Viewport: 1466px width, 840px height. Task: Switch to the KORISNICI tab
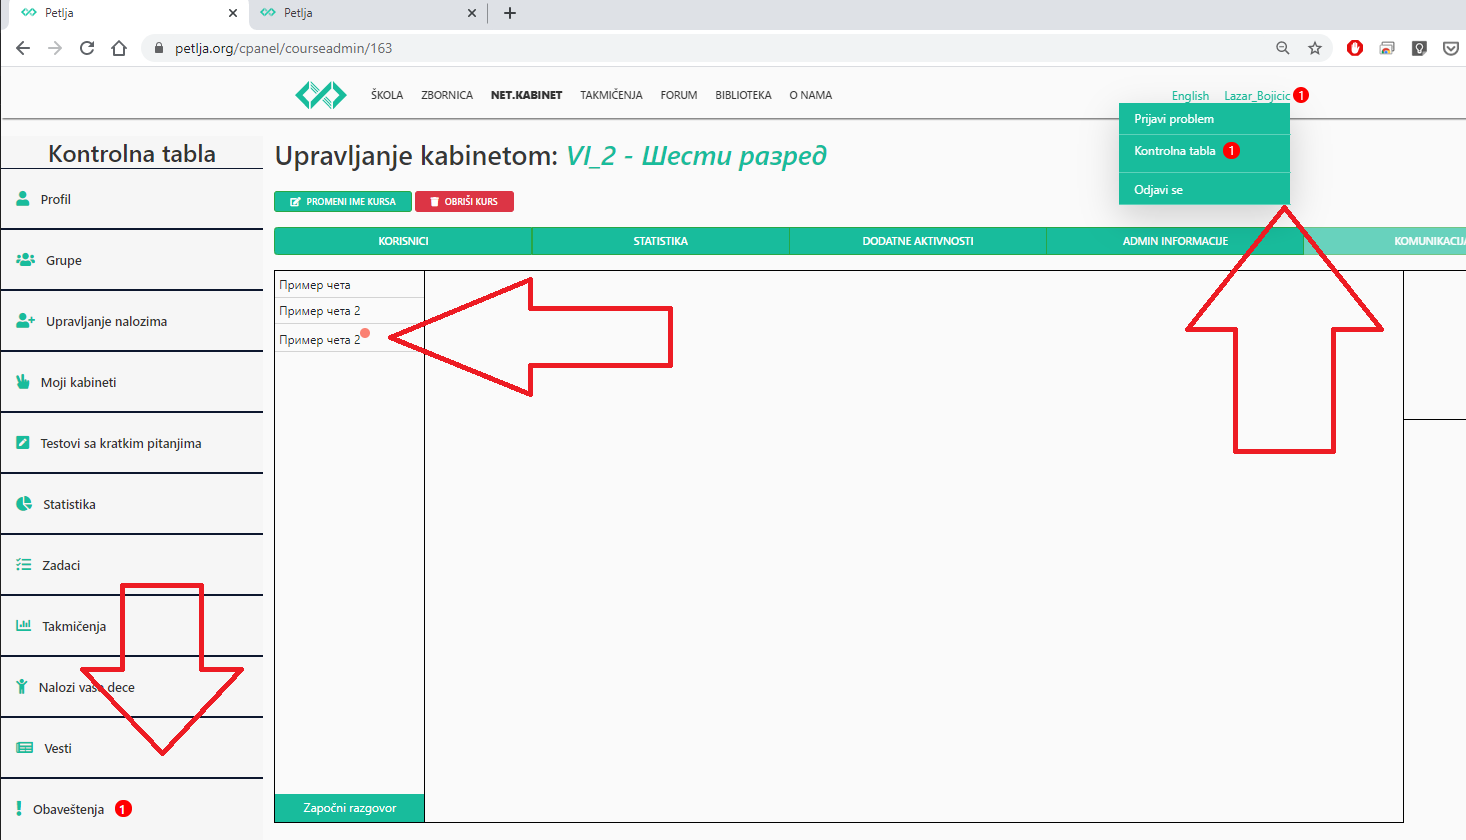(x=403, y=241)
